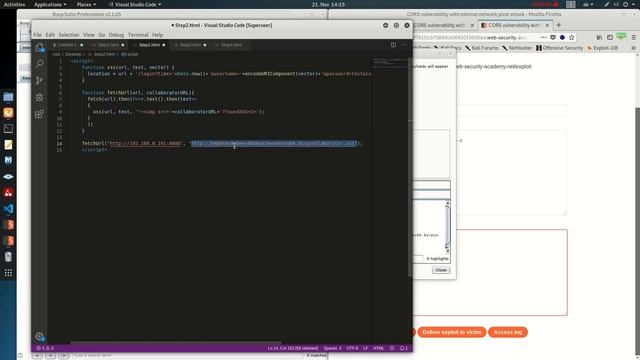Change language mode via HTML in status bar

pyautogui.click(x=378, y=348)
